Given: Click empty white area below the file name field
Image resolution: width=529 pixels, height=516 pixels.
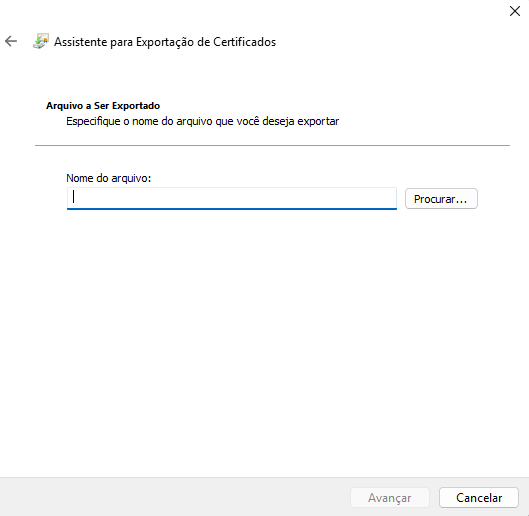Looking at the screenshot, I should (264, 337).
